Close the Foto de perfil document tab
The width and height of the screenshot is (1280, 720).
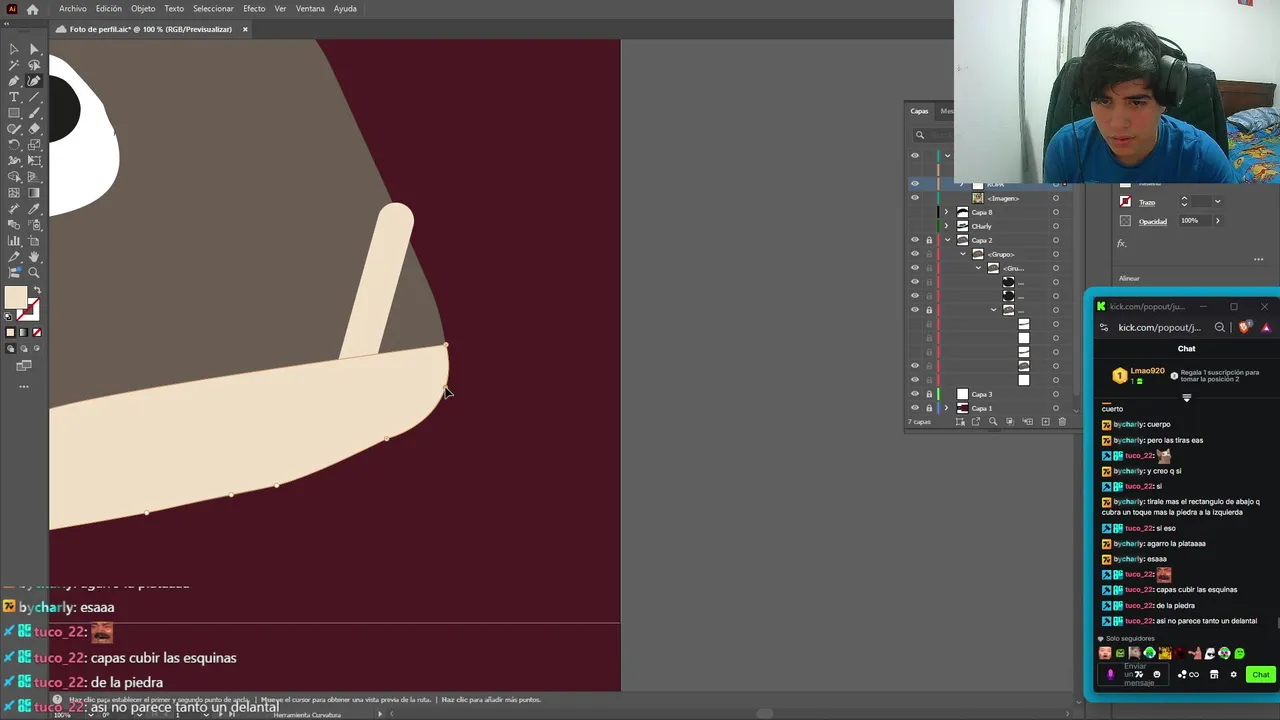[x=245, y=29]
